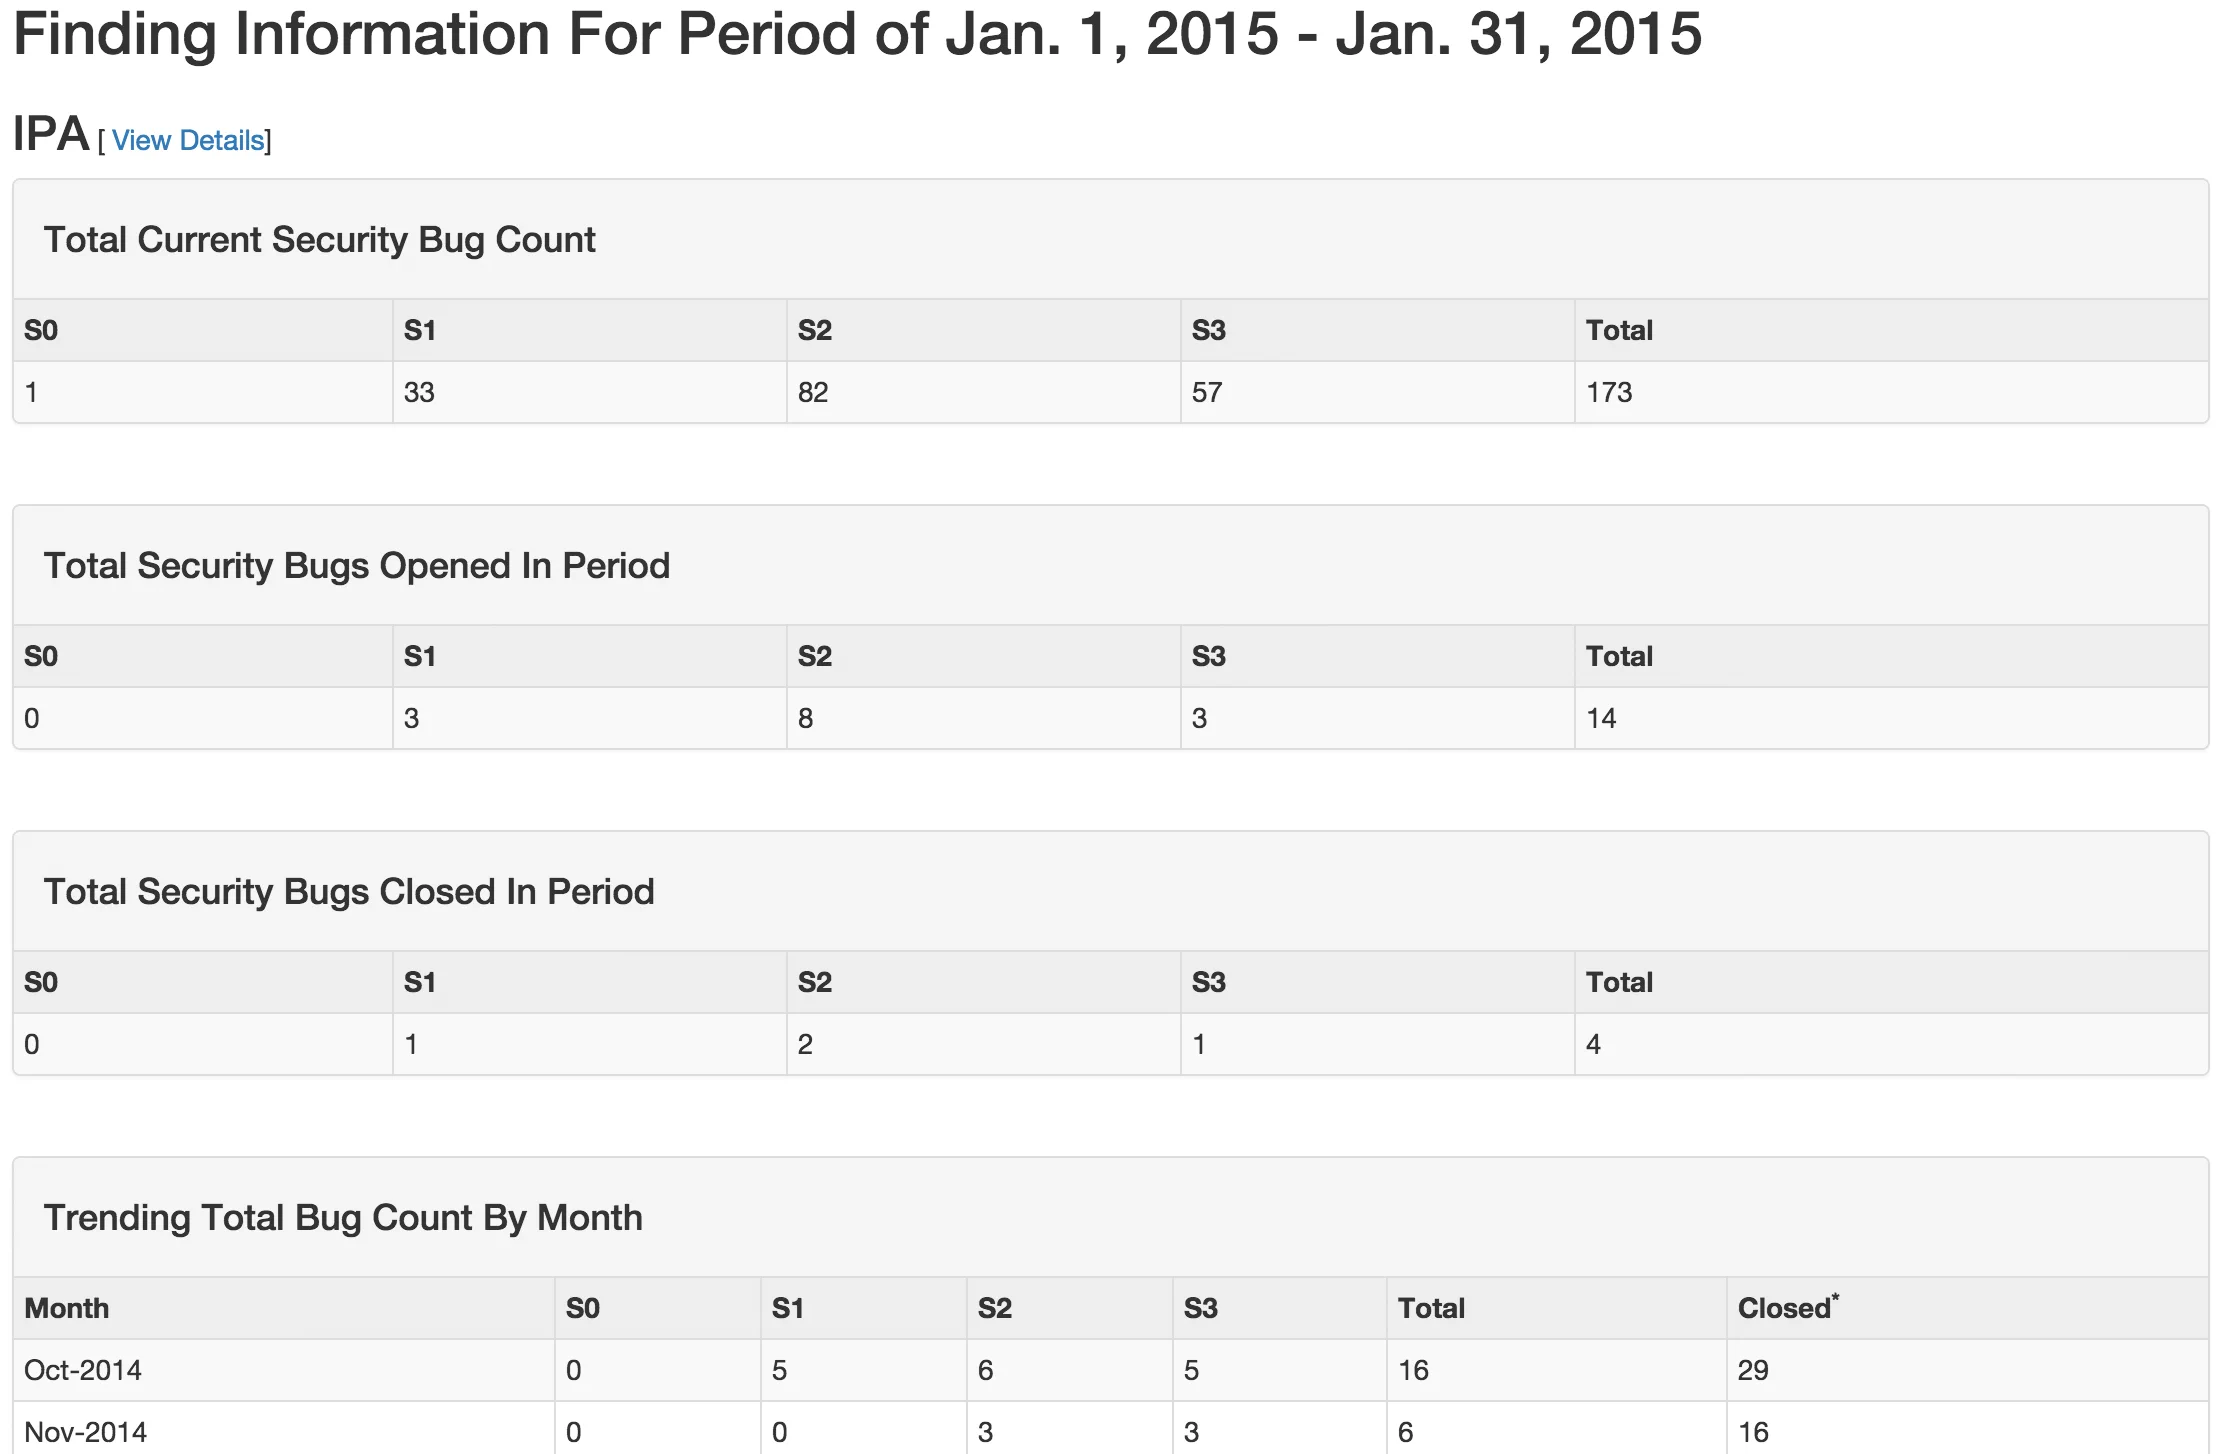Click the total 14 in Opened In Period table
This screenshot has width=2224, height=1454.
[x=1600, y=718]
